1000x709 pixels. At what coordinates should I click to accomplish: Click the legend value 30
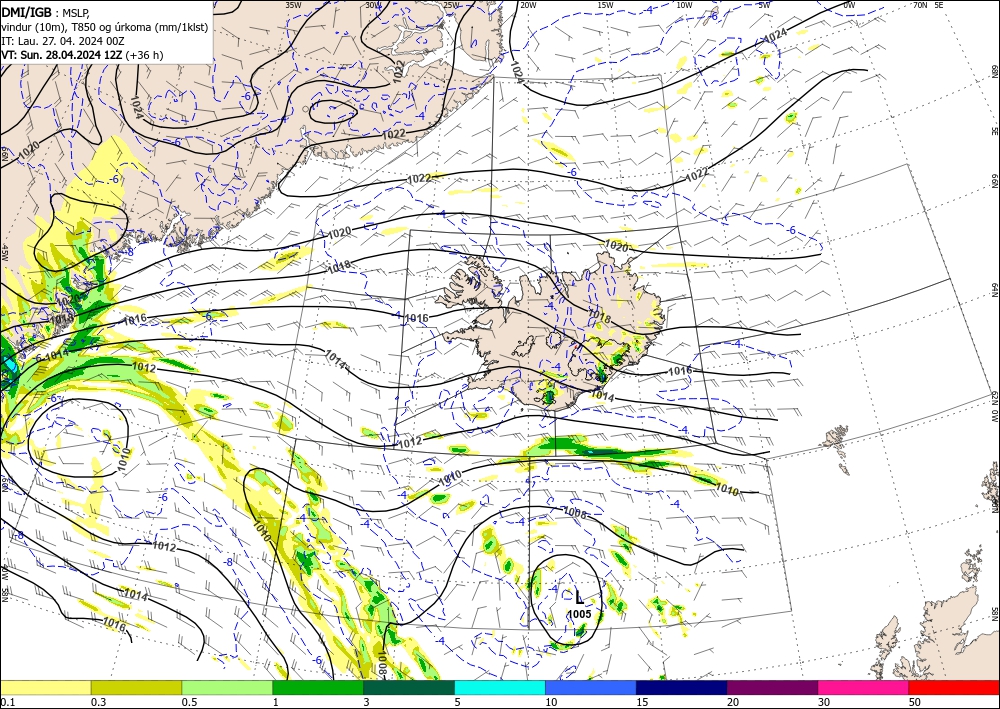[824, 702]
